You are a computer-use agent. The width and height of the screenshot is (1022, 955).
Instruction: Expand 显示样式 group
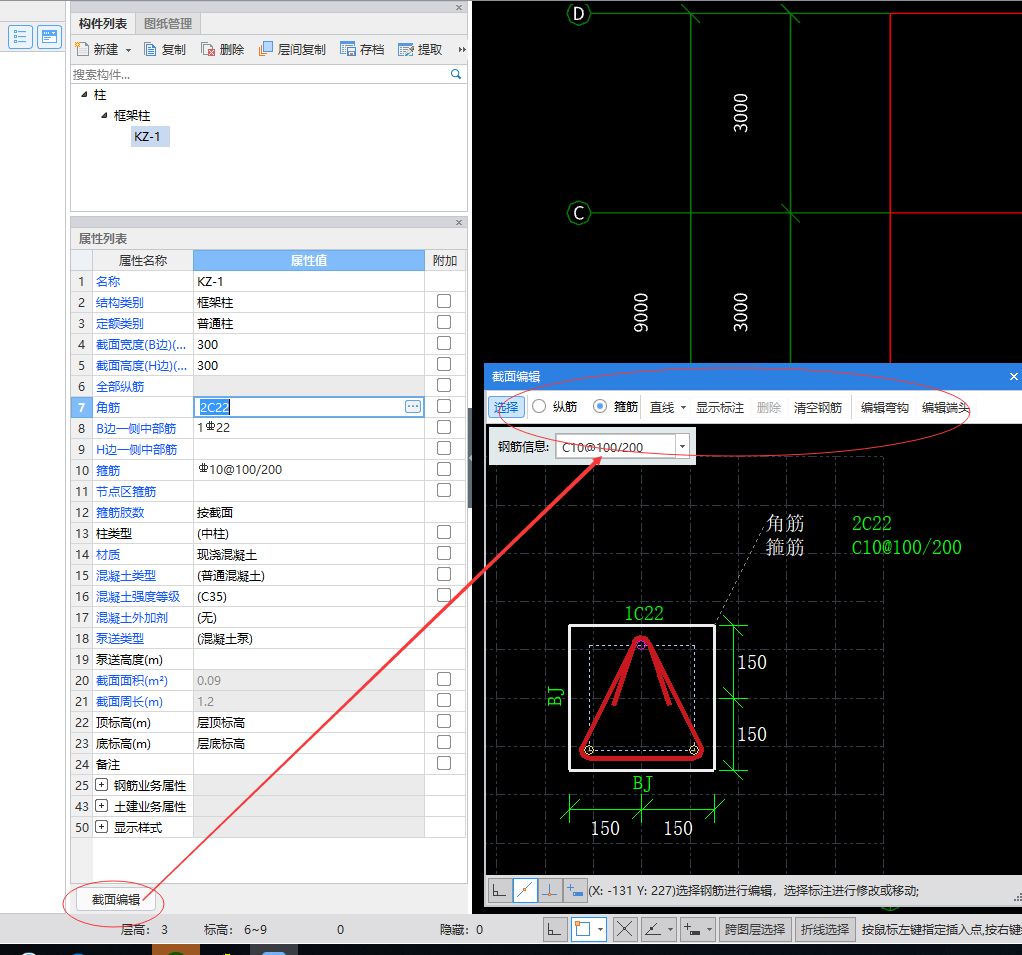[102, 827]
